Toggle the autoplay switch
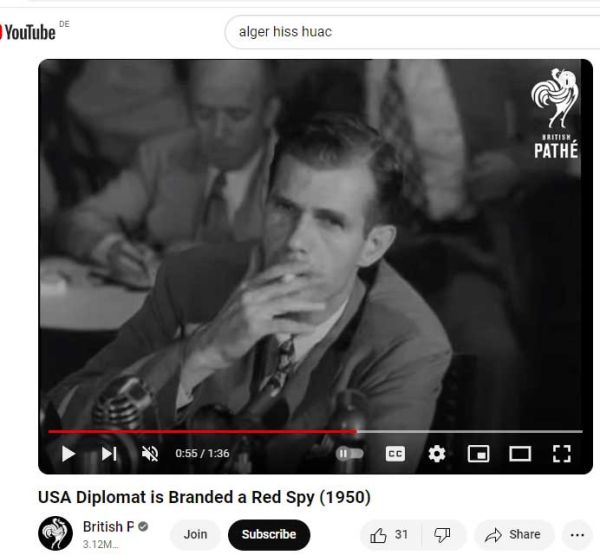The width and height of the screenshot is (600, 555). [349, 454]
